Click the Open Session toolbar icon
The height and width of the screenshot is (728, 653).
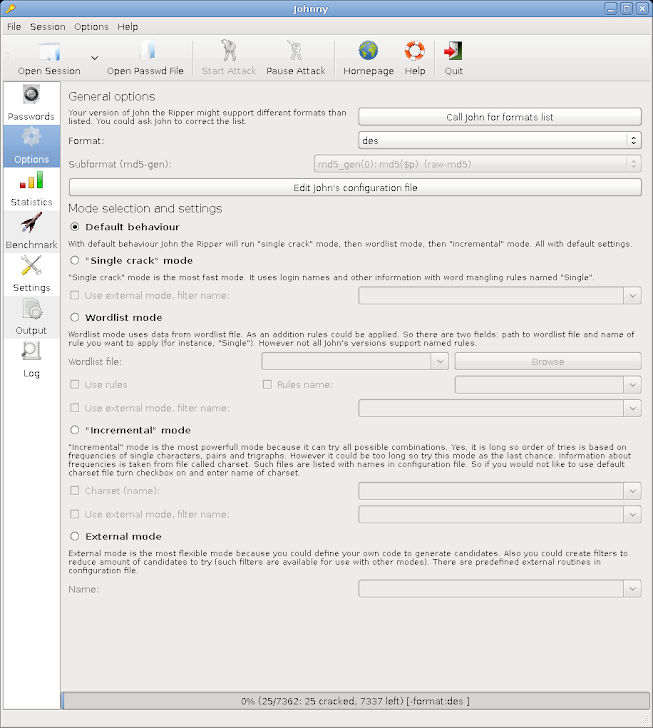49,52
